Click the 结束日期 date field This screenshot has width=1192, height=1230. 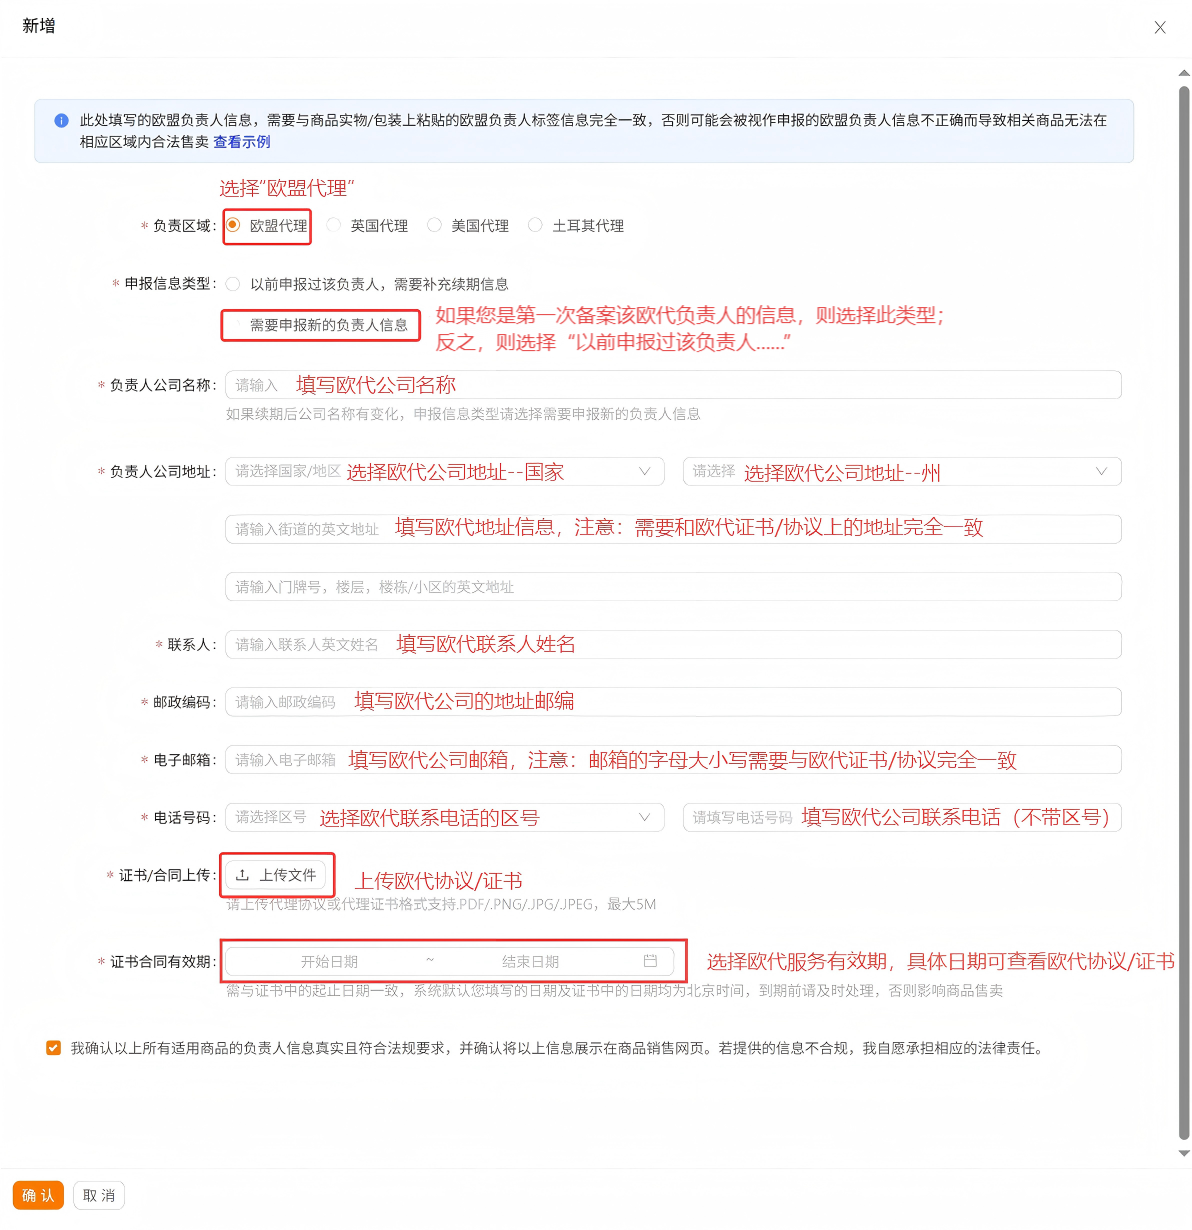tap(530, 962)
